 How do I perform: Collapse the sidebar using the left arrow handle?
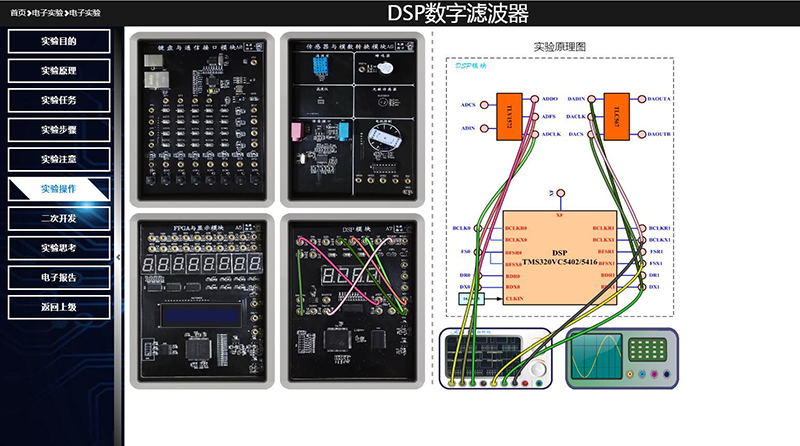coord(119,257)
